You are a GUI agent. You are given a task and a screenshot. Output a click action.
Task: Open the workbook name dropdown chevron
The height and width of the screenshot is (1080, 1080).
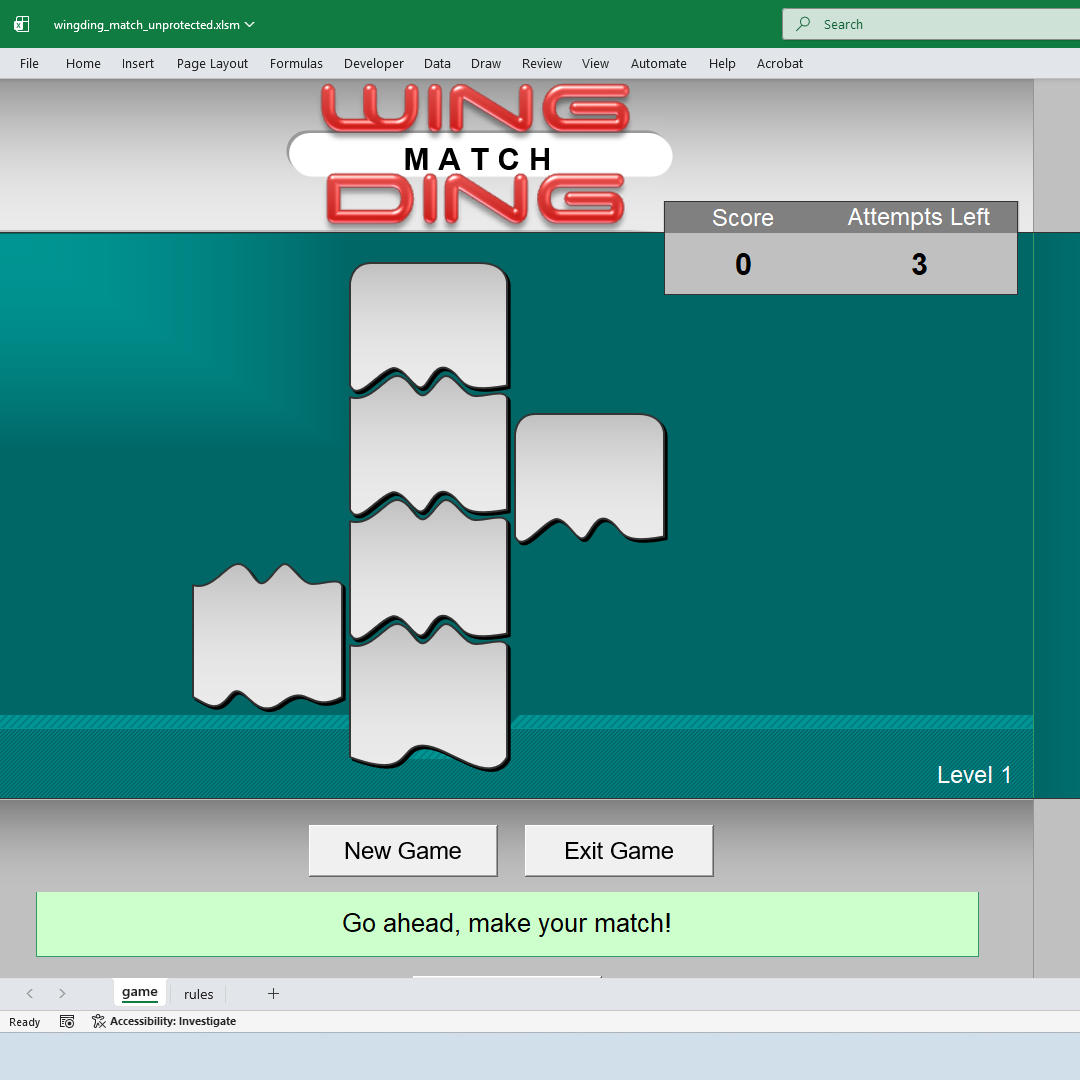pyautogui.click(x=249, y=24)
